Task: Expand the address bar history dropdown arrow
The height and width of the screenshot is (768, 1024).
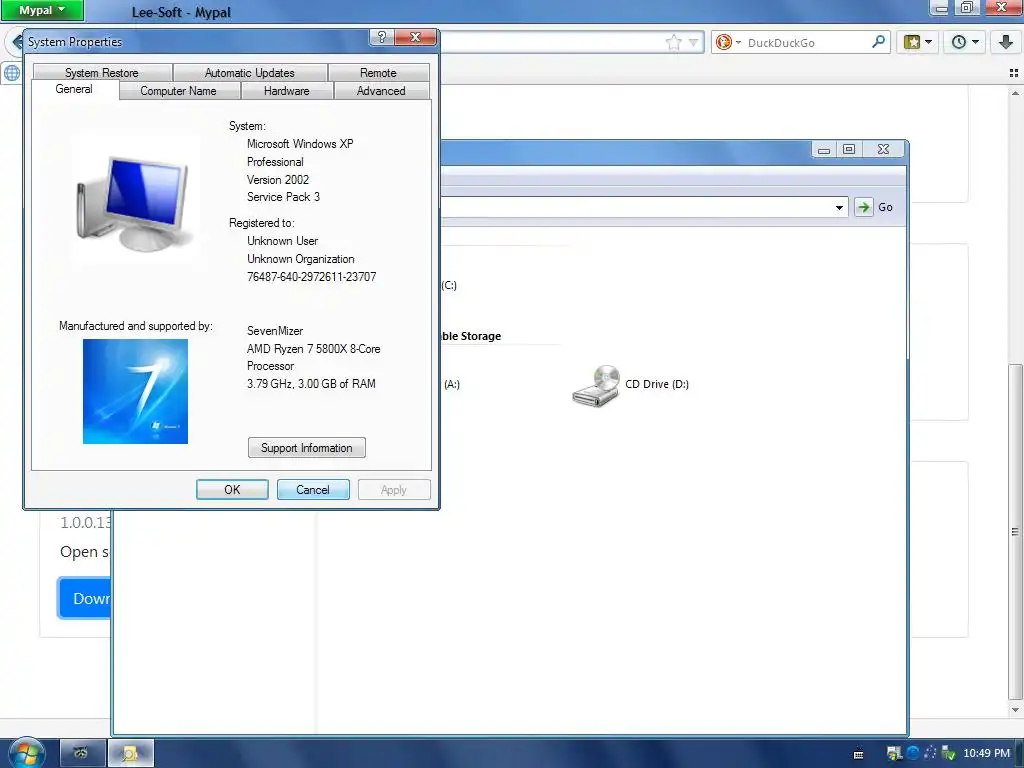Action: [694, 42]
